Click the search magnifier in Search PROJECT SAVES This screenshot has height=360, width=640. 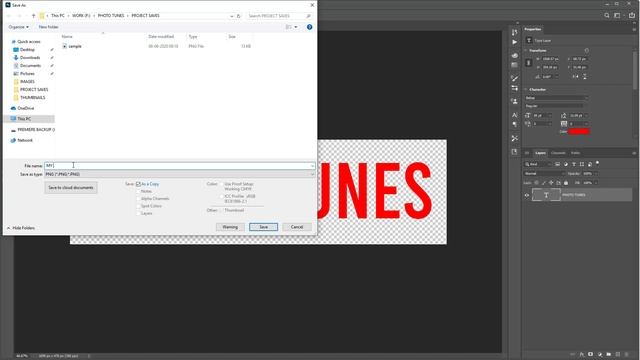click(x=308, y=16)
